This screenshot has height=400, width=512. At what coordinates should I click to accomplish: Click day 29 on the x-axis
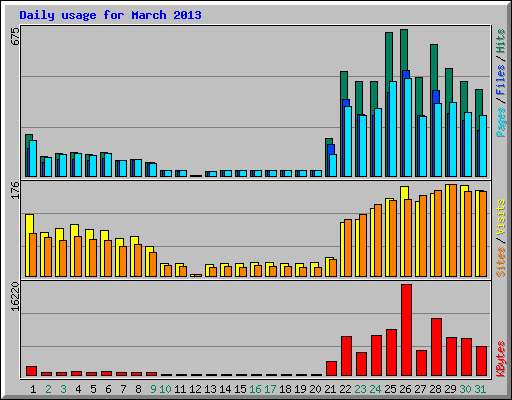click(450, 389)
